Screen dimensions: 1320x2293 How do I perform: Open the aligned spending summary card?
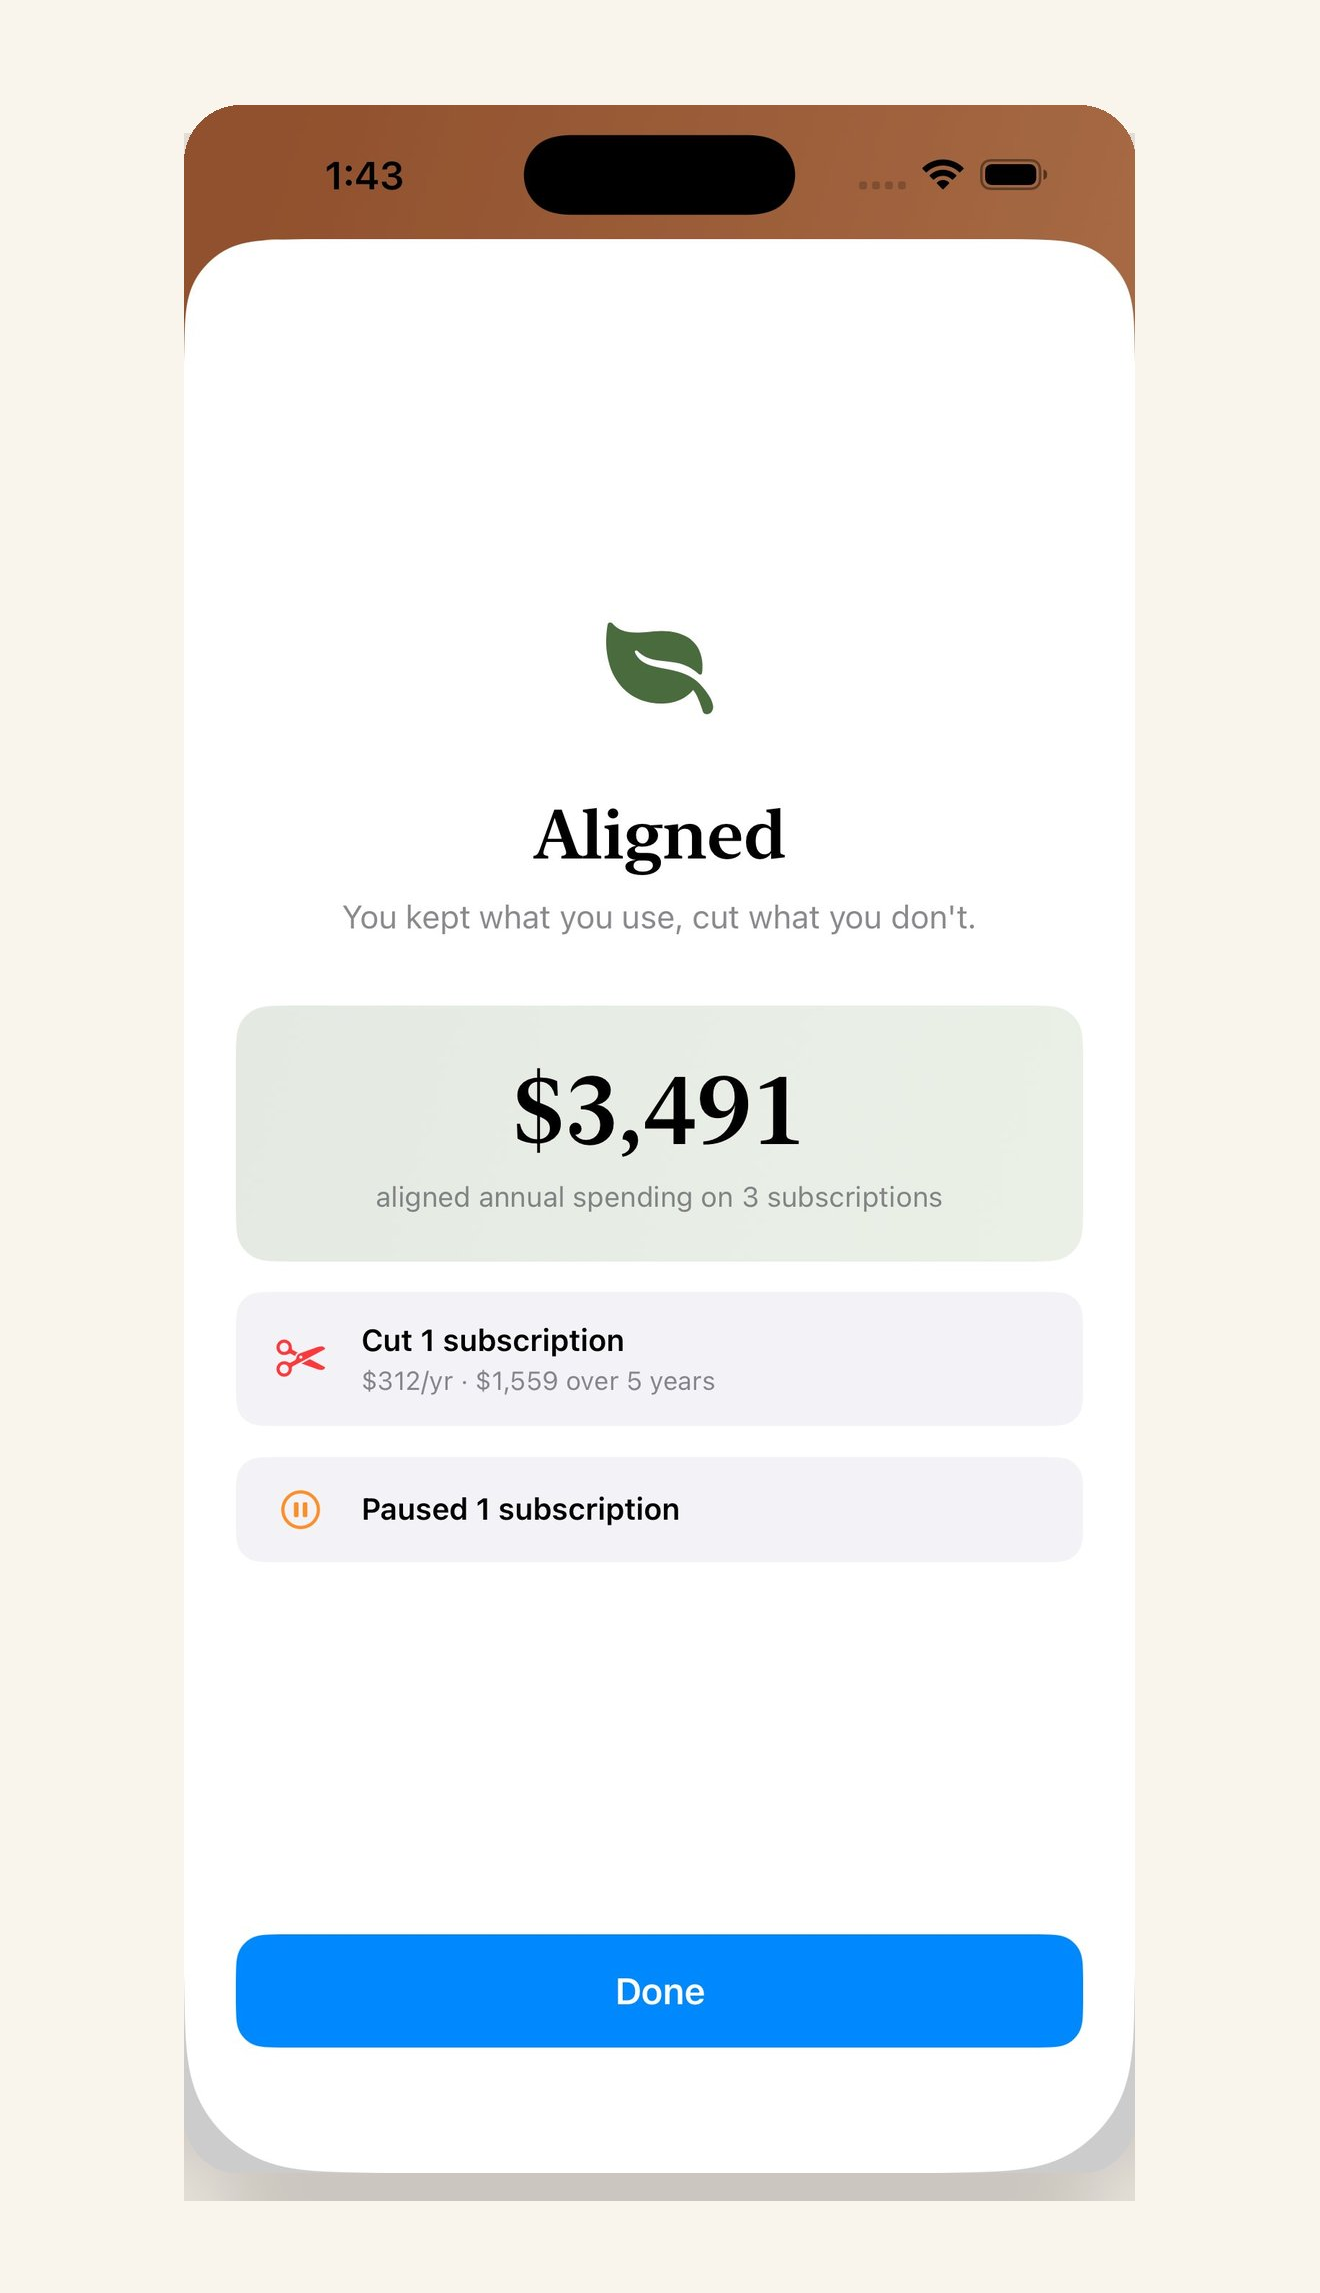click(659, 1131)
